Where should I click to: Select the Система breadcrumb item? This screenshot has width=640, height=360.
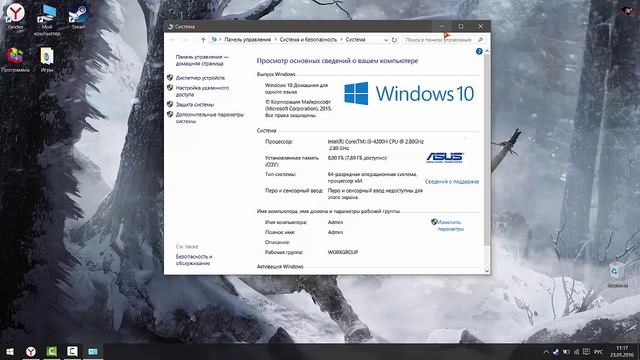coord(356,40)
